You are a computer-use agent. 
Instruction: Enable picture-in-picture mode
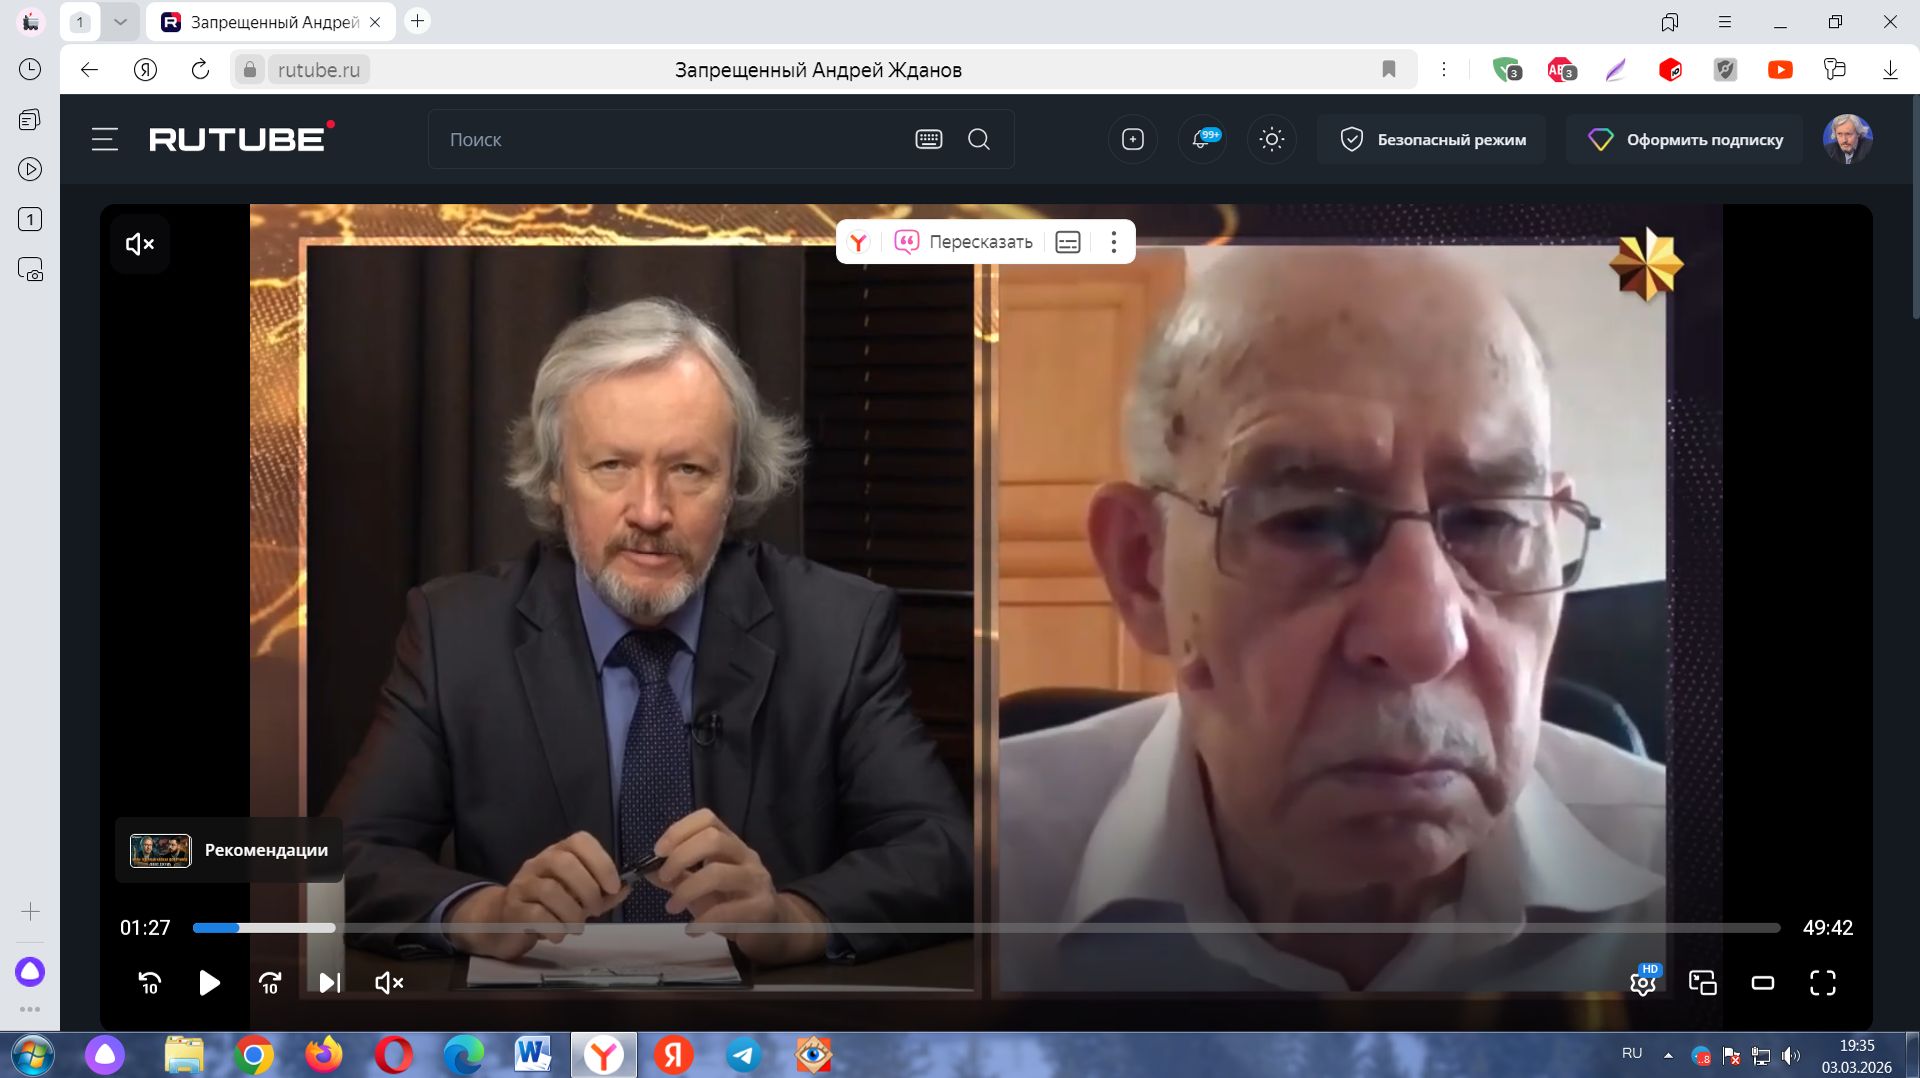point(1703,983)
